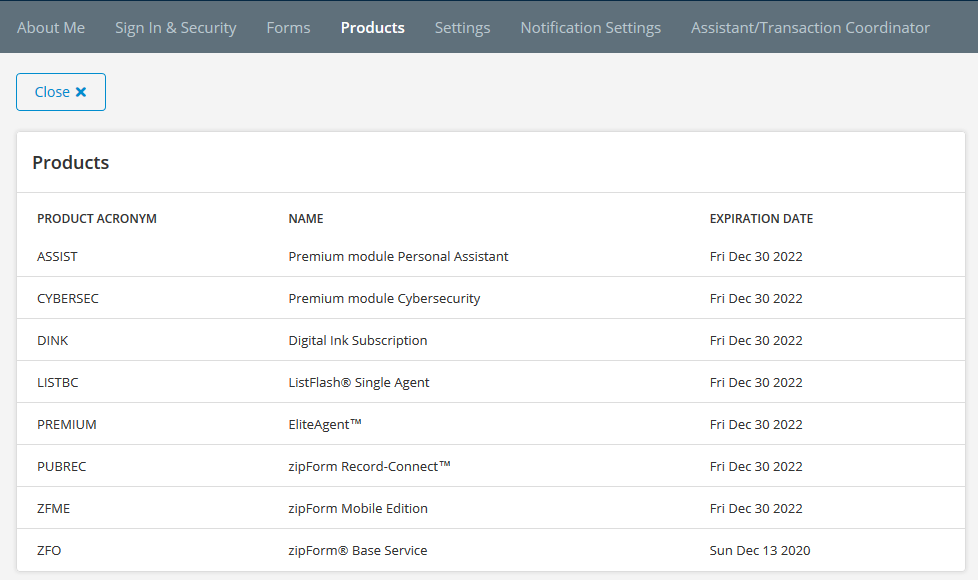Click the X icon inside the Close button
The image size is (978, 580).
(81, 91)
